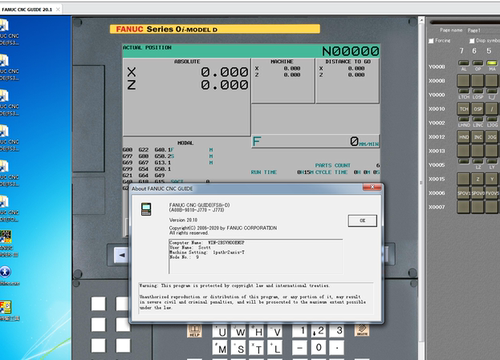500x360 pixels.
Task: Click the 2 key on numeric keypad
Action: click(x=318, y=331)
